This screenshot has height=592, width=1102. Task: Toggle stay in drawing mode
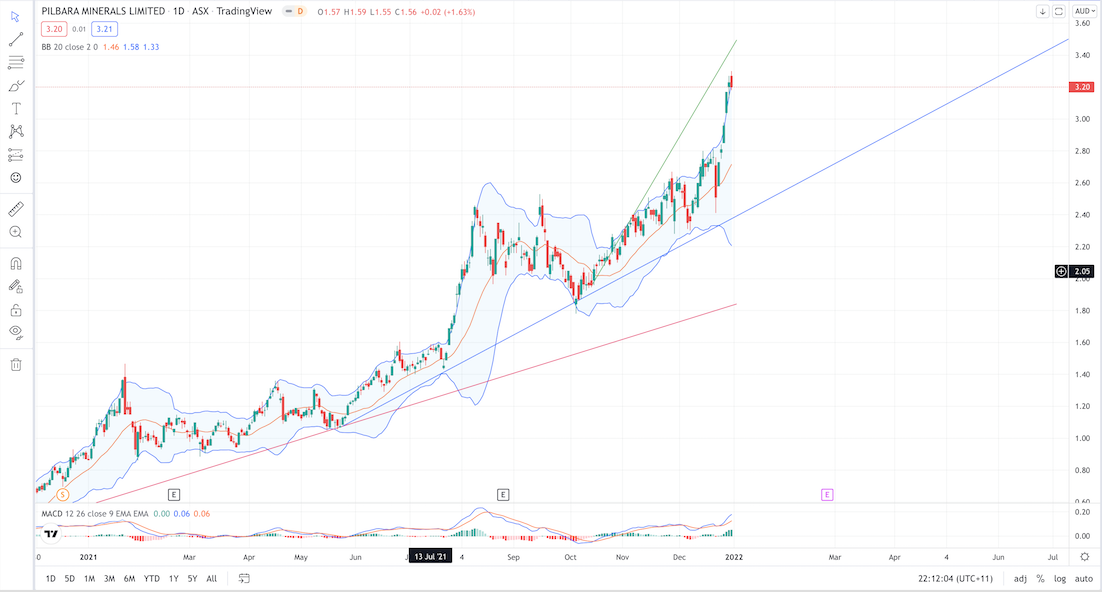coord(15,286)
